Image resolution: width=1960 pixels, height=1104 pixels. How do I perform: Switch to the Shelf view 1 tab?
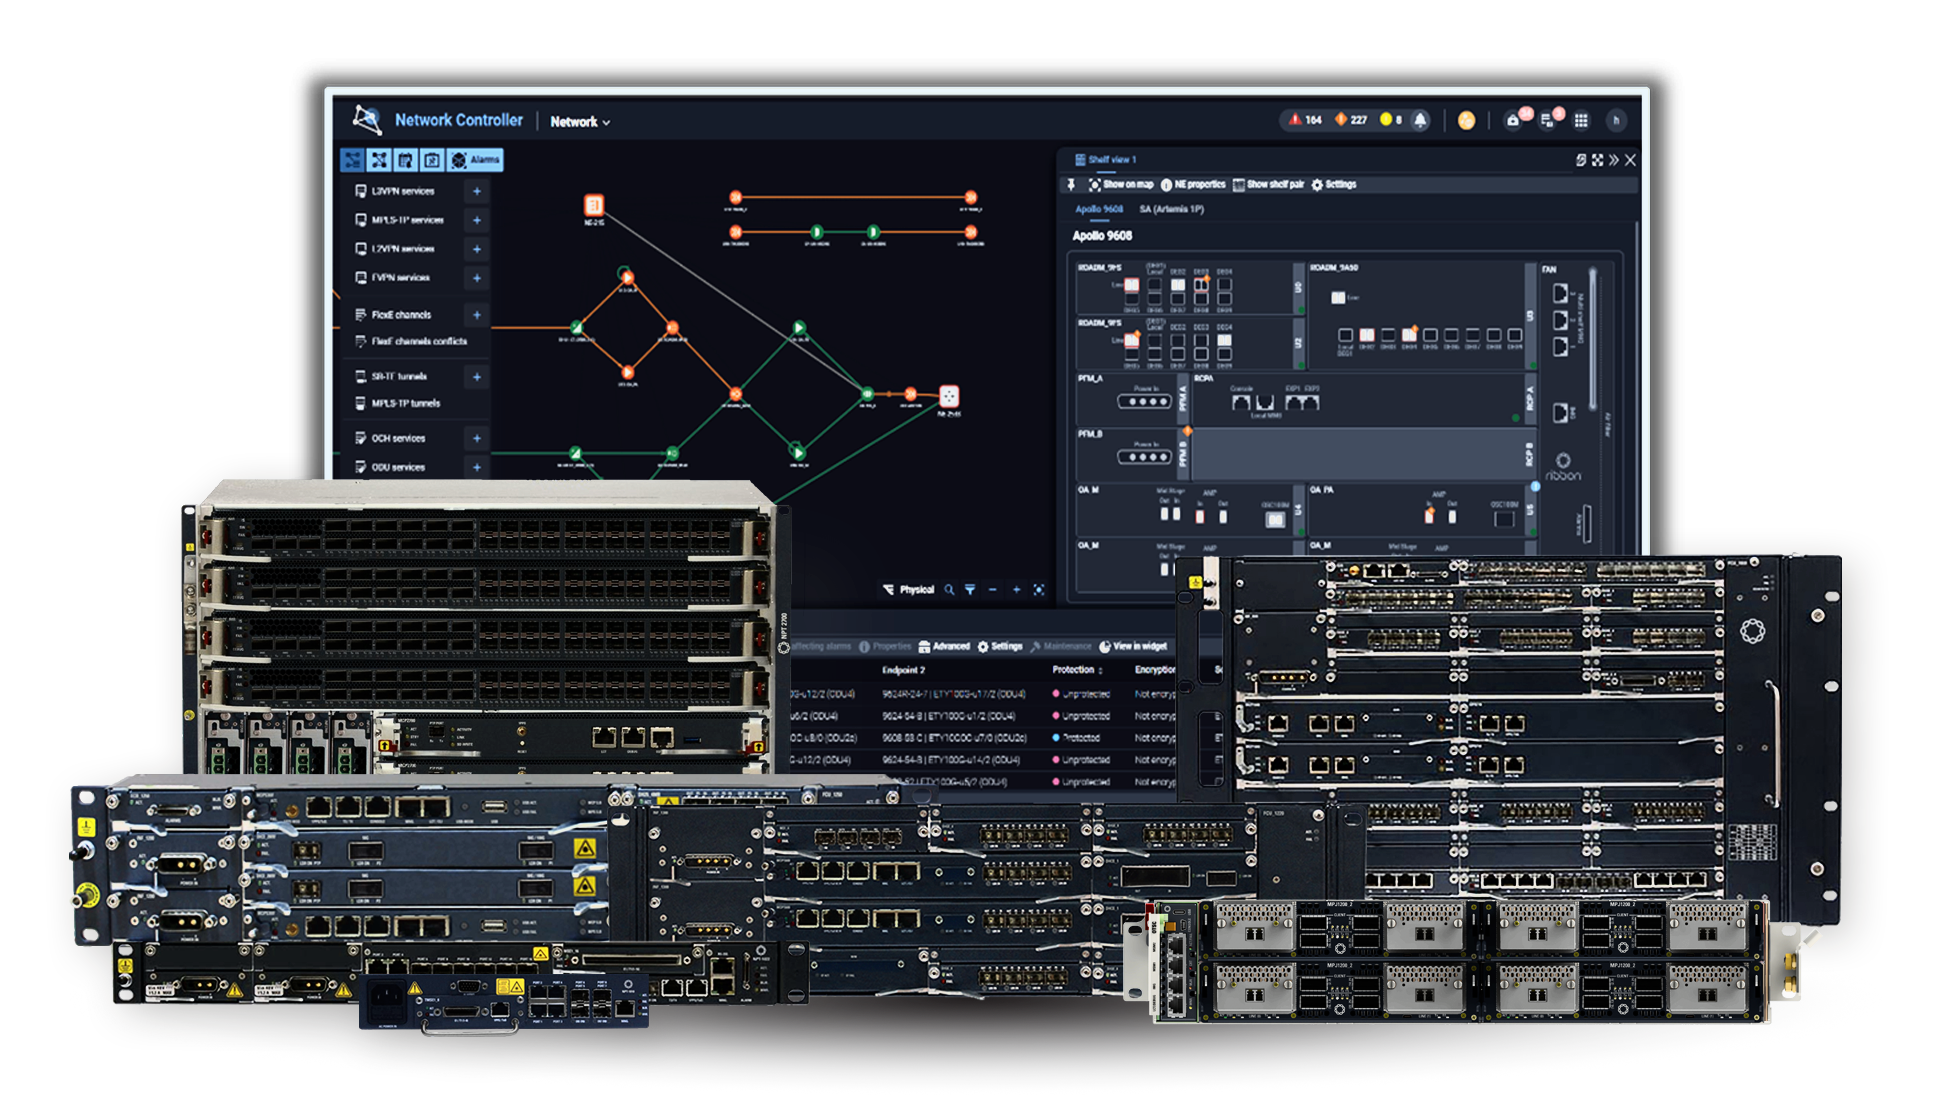1106,160
